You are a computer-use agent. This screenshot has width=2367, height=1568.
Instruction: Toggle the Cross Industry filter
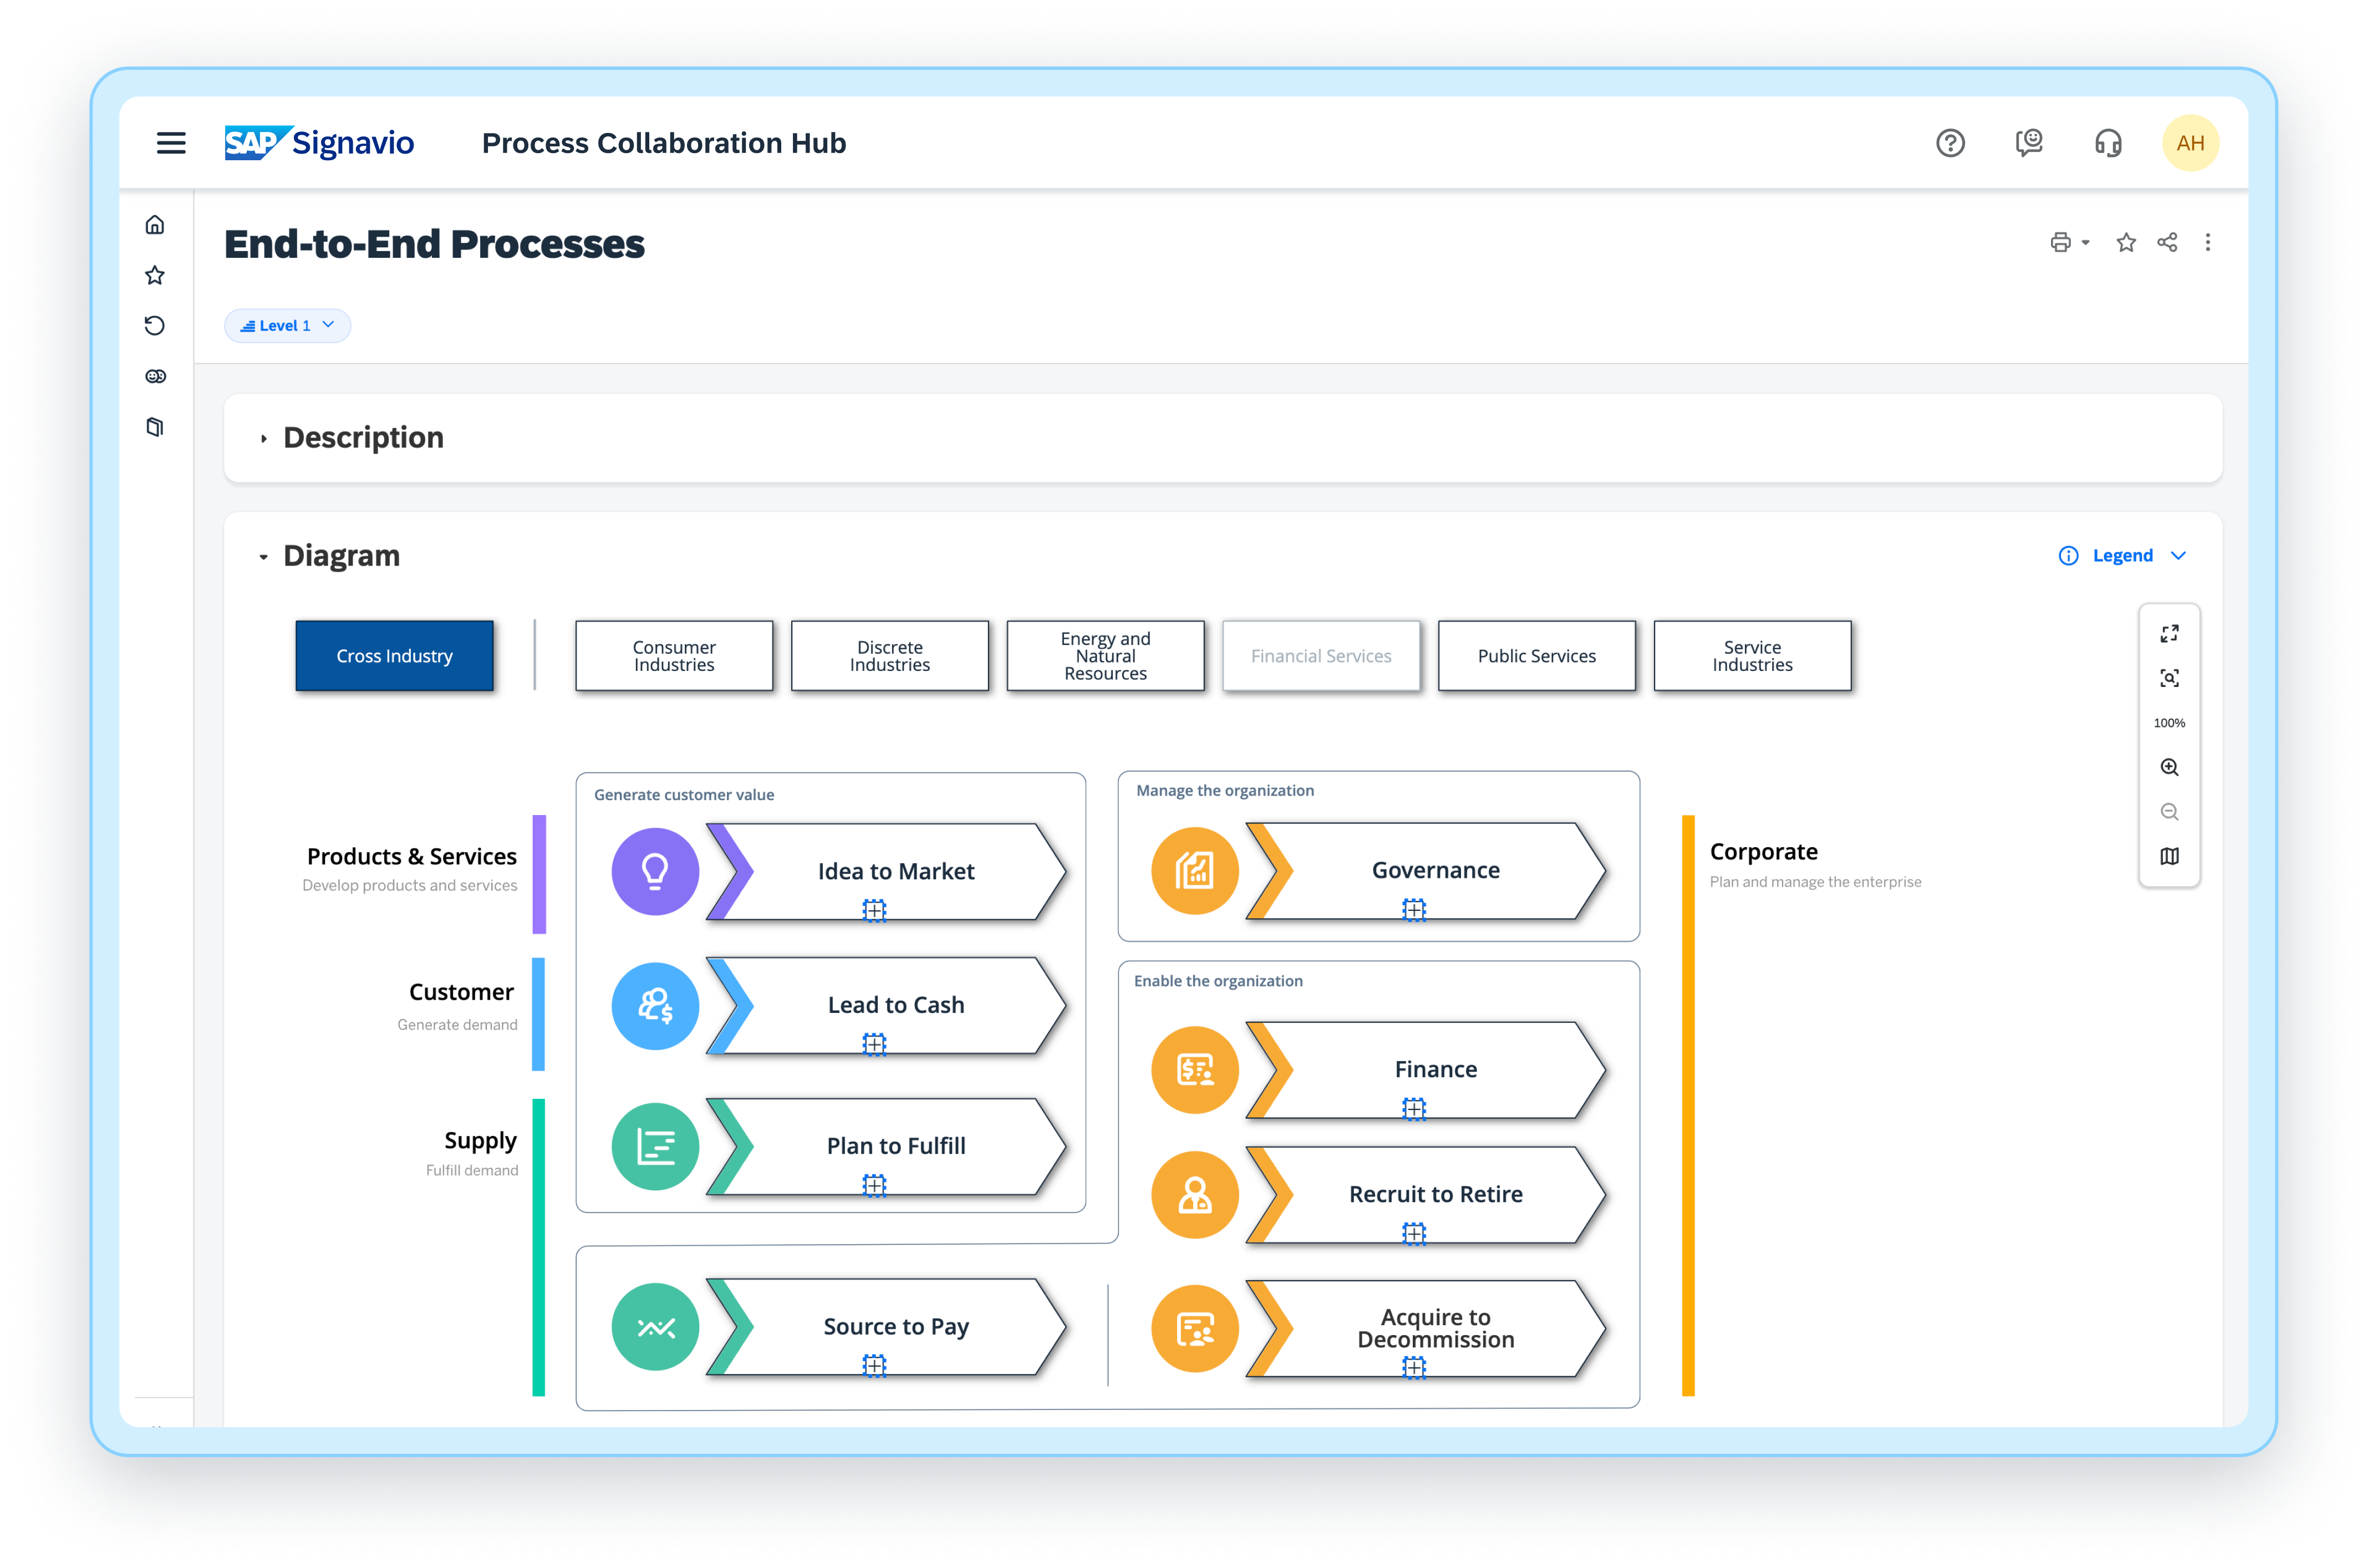pyautogui.click(x=394, y=656)
